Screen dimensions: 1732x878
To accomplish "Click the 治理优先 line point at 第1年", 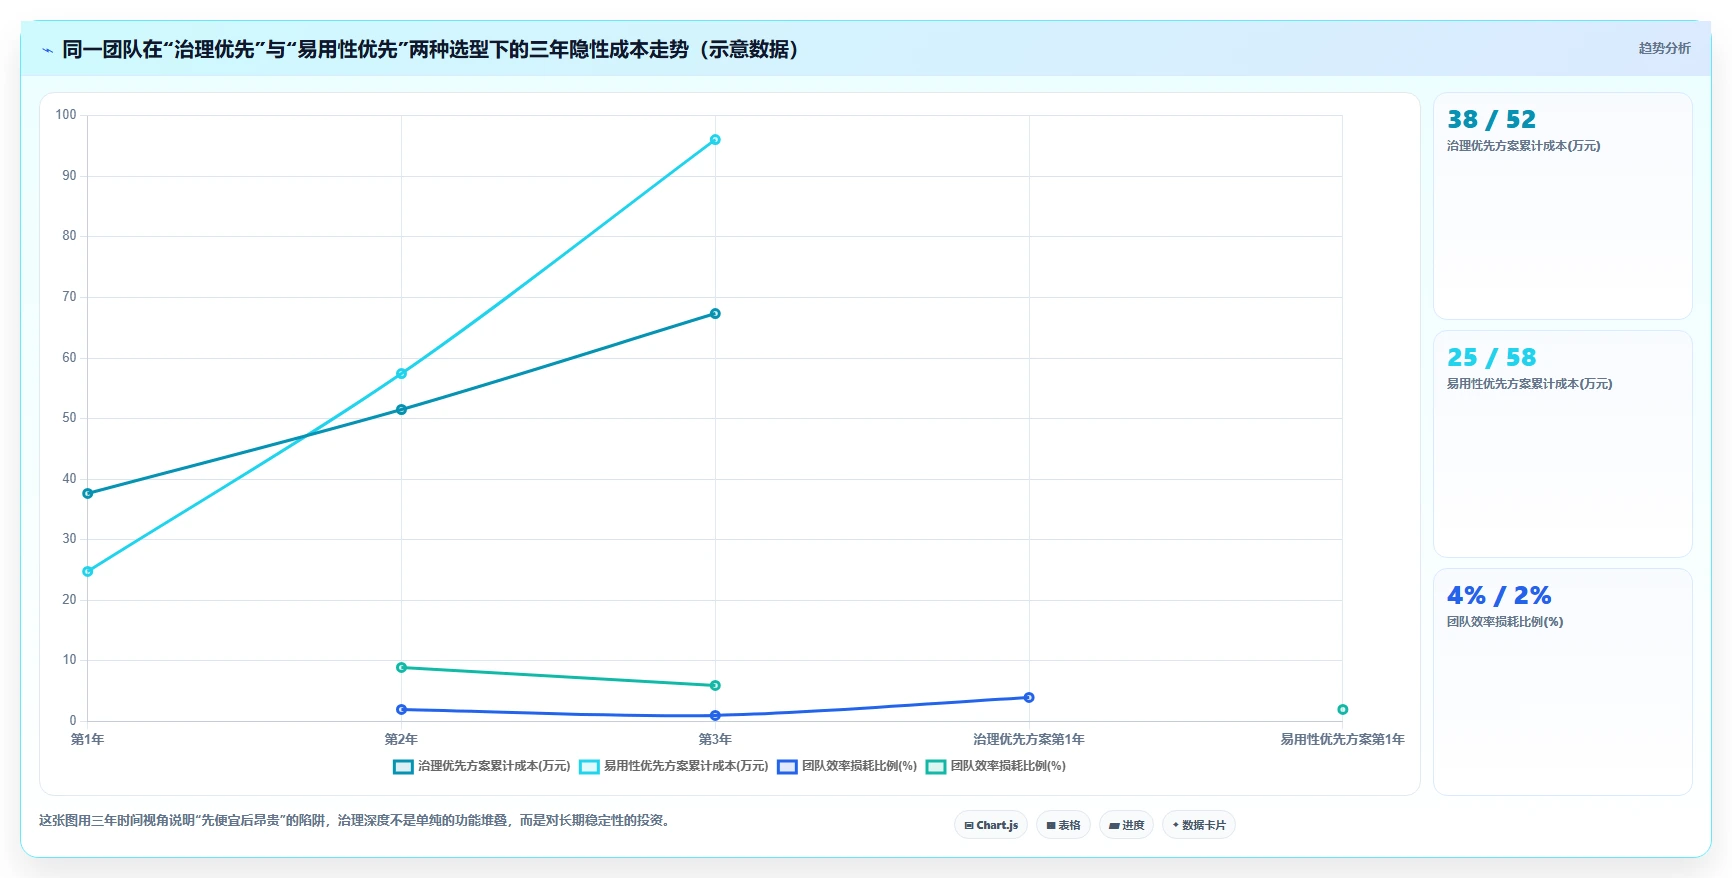I will click(88, 494).
